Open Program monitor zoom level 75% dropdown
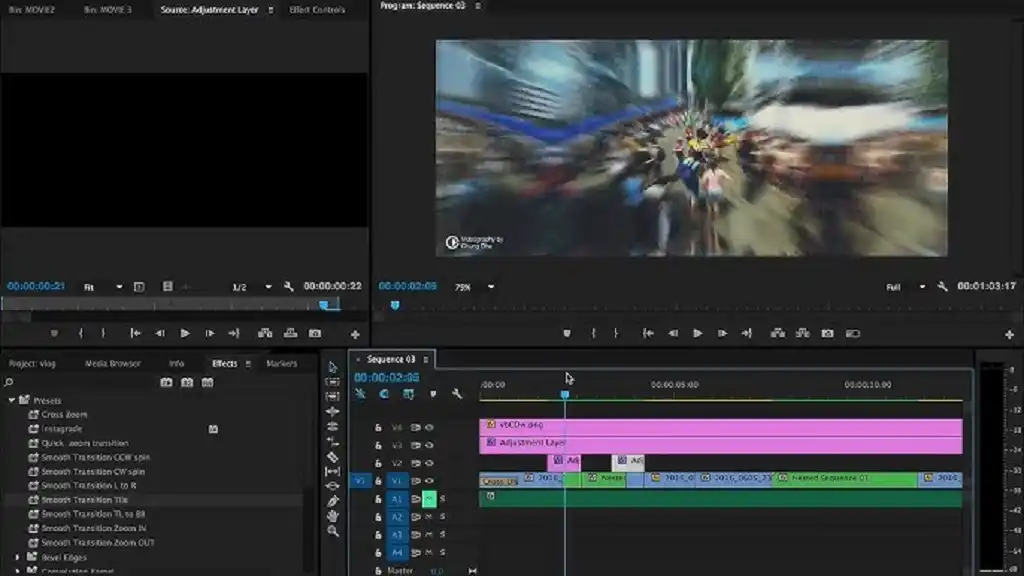The height and width of the screenshot is (576, 1024). coord(475,287)
